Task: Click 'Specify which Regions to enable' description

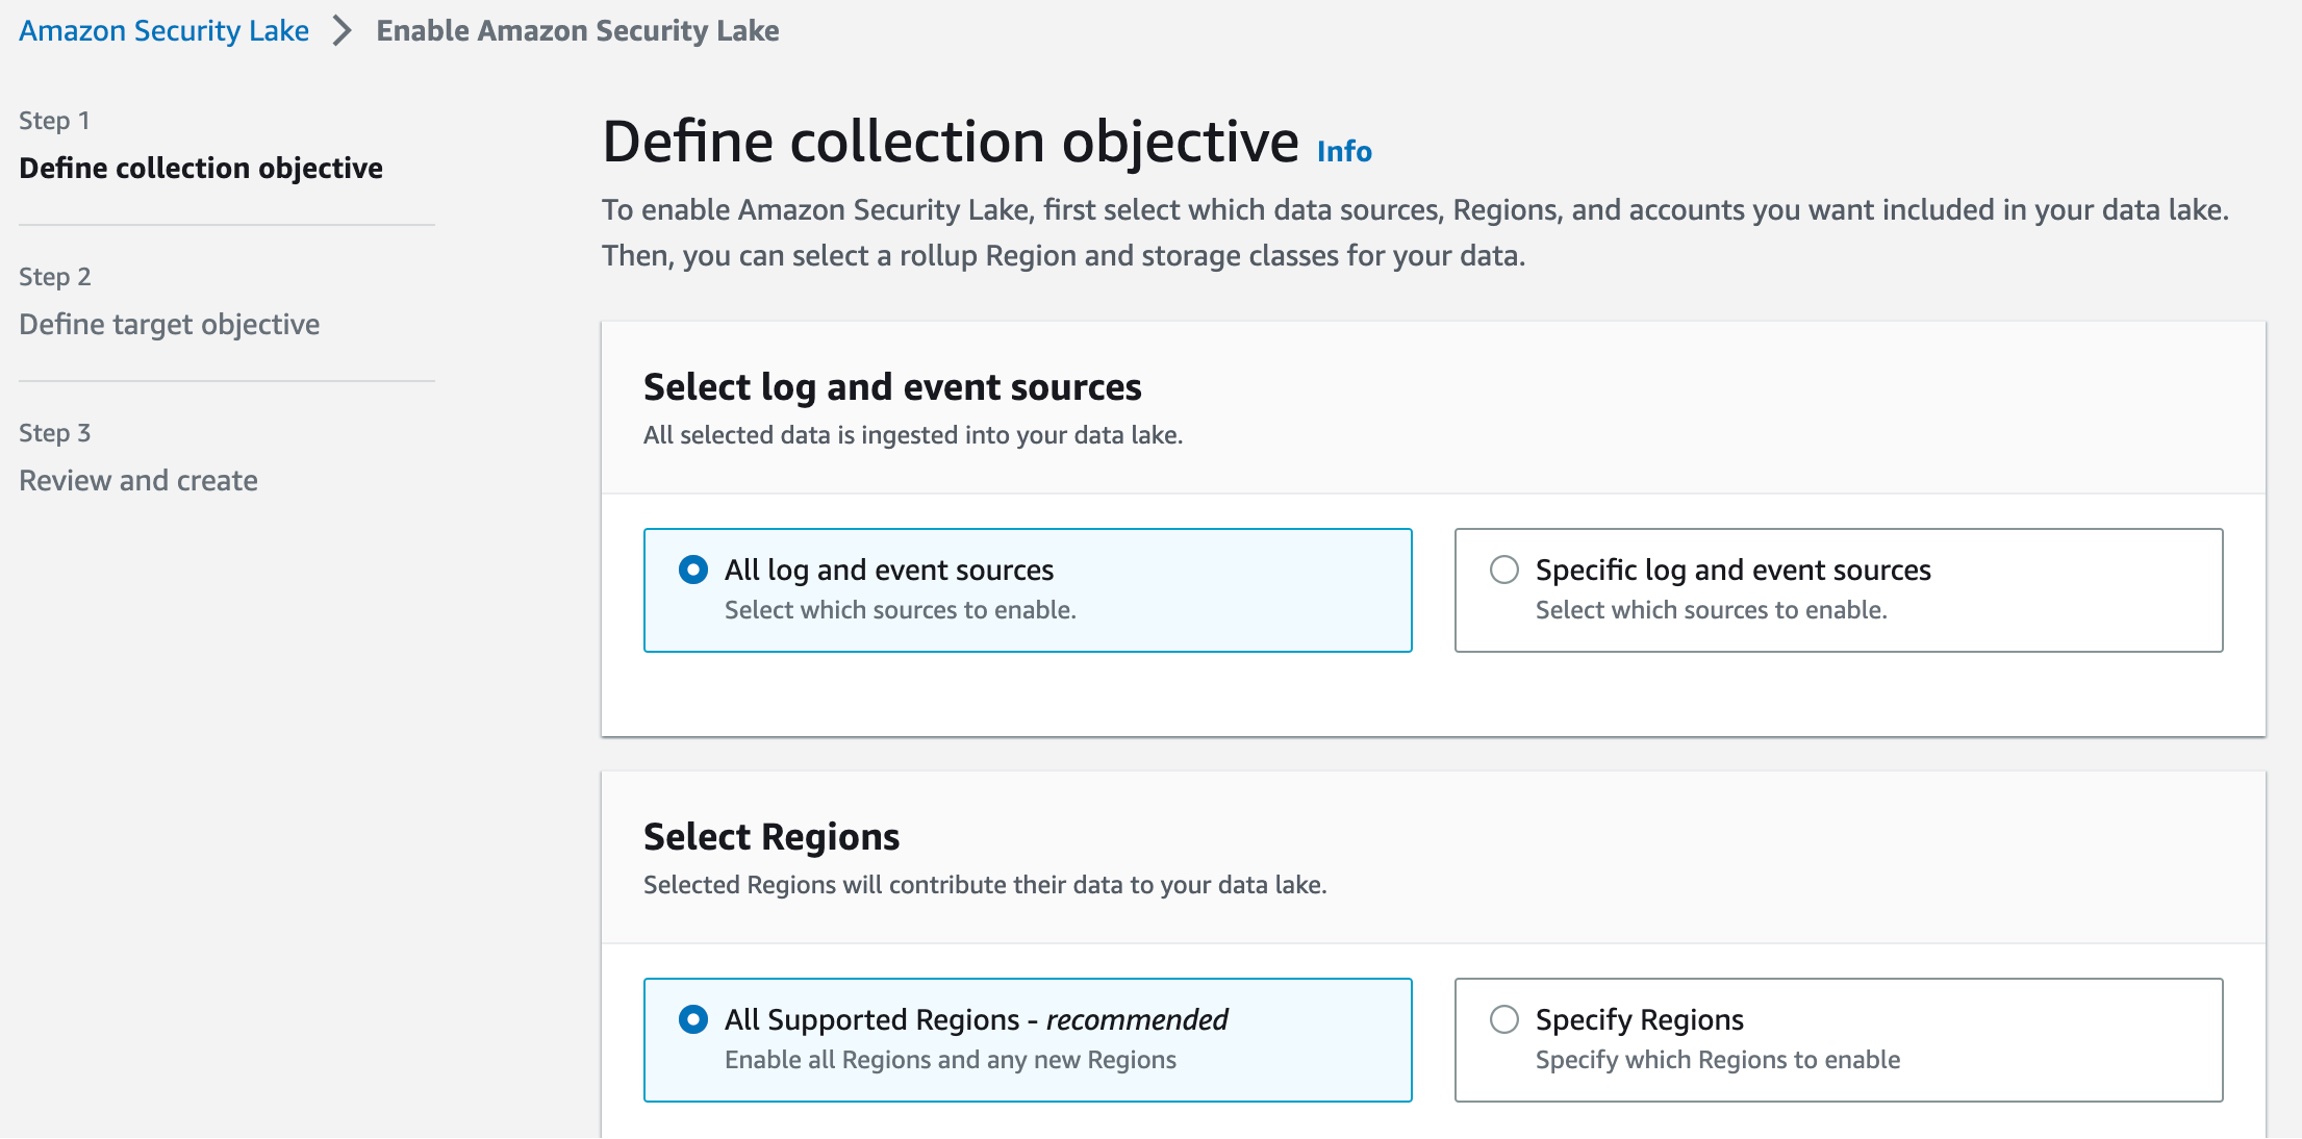Action: [1717, 1060]
